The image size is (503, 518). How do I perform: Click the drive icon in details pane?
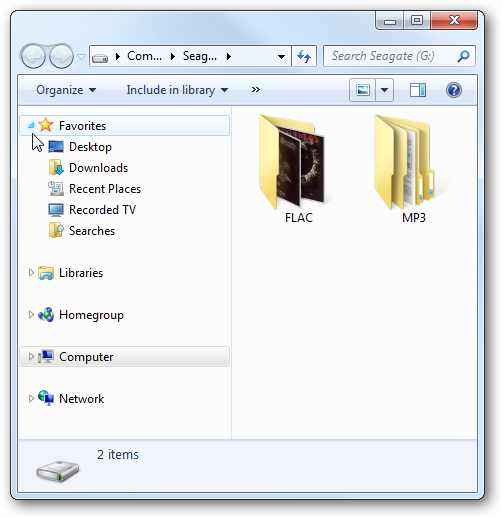click(x=58, y=471)
